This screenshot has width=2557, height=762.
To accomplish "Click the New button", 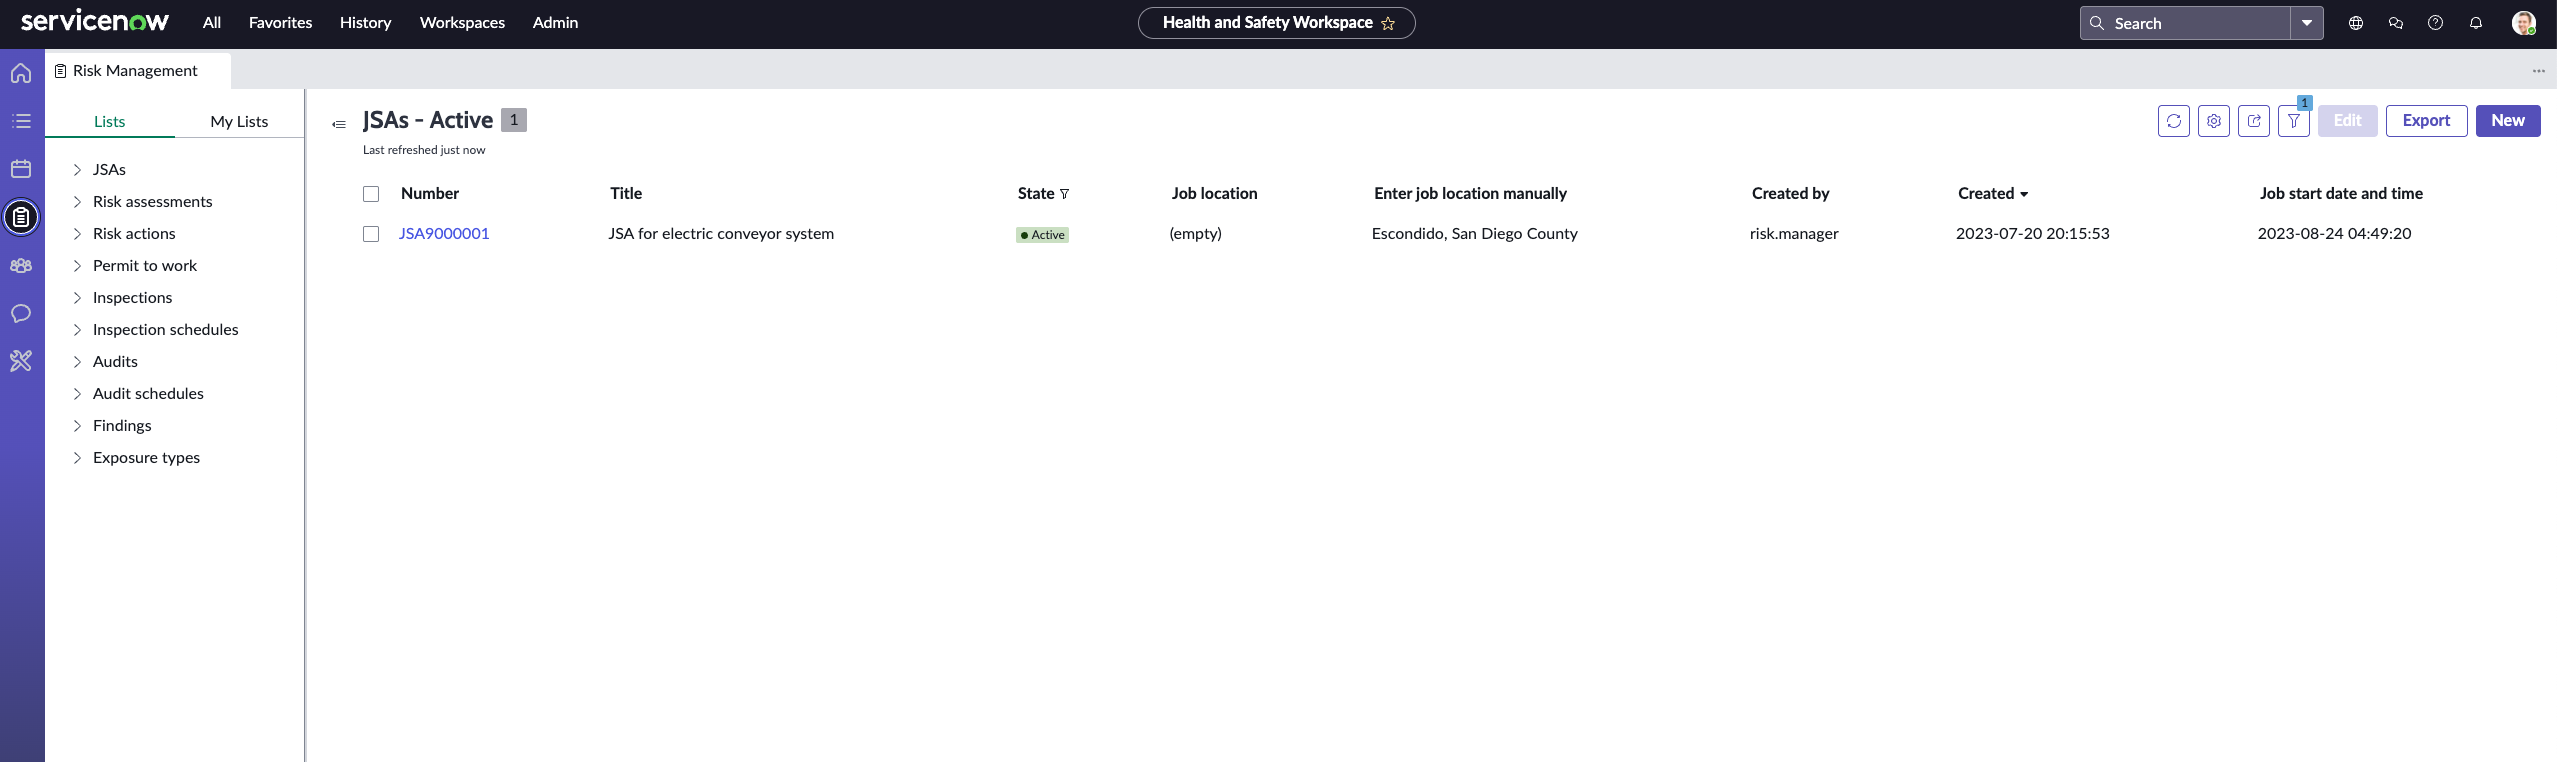I will [x=2508, y=121].
